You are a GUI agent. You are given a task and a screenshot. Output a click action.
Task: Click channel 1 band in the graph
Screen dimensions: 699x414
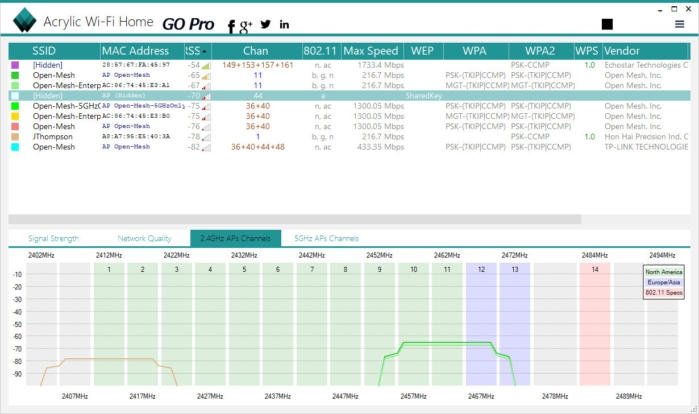pos(109,324)
